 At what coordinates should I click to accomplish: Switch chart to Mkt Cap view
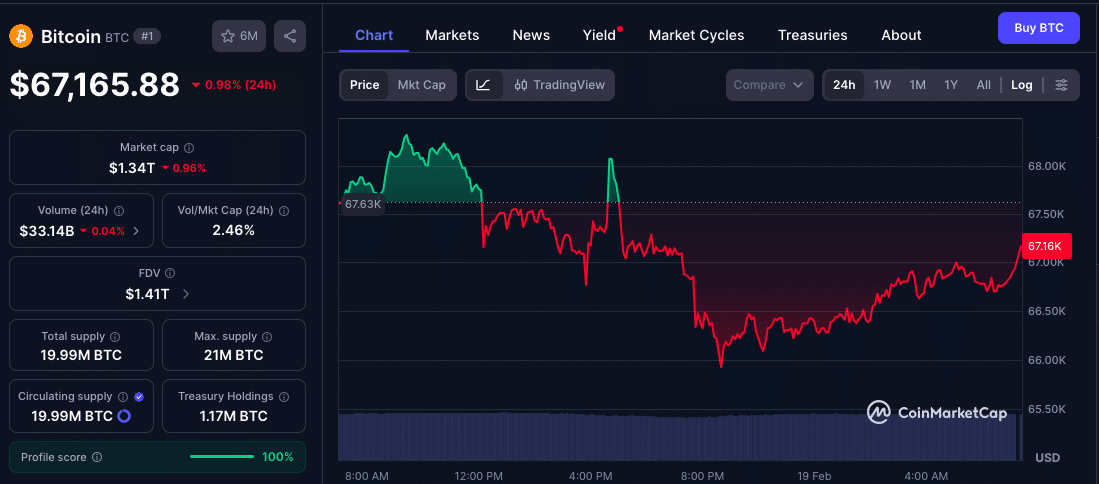pyautogui.click(x=421, y=85)
